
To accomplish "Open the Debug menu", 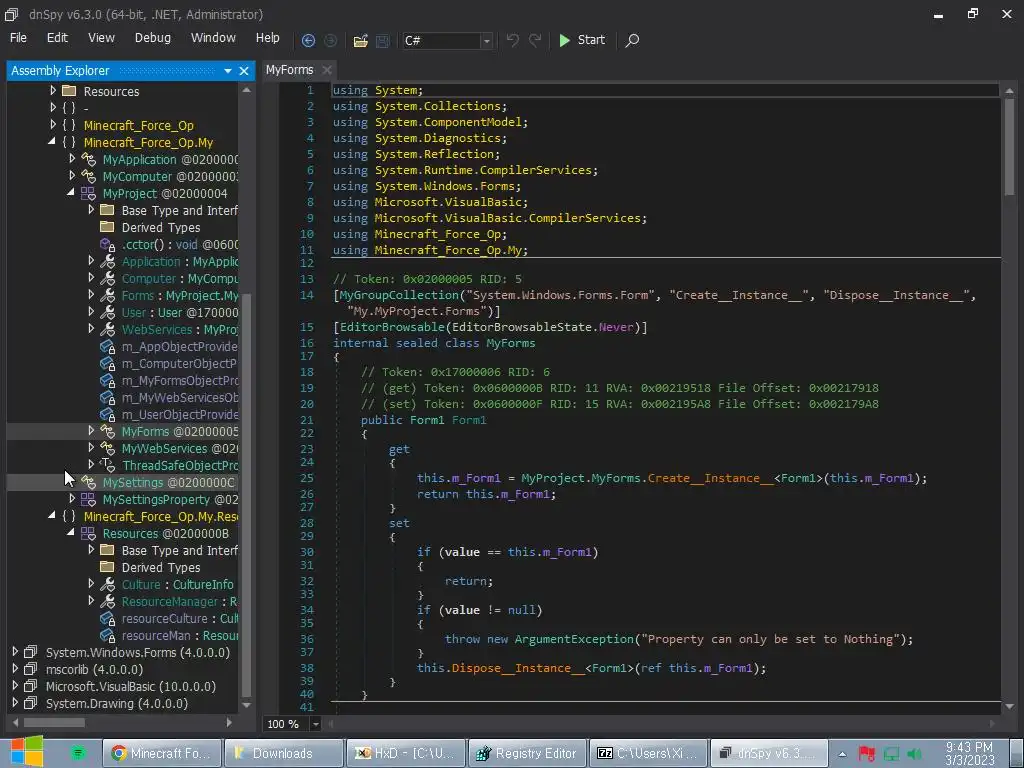I will (152, 38).
